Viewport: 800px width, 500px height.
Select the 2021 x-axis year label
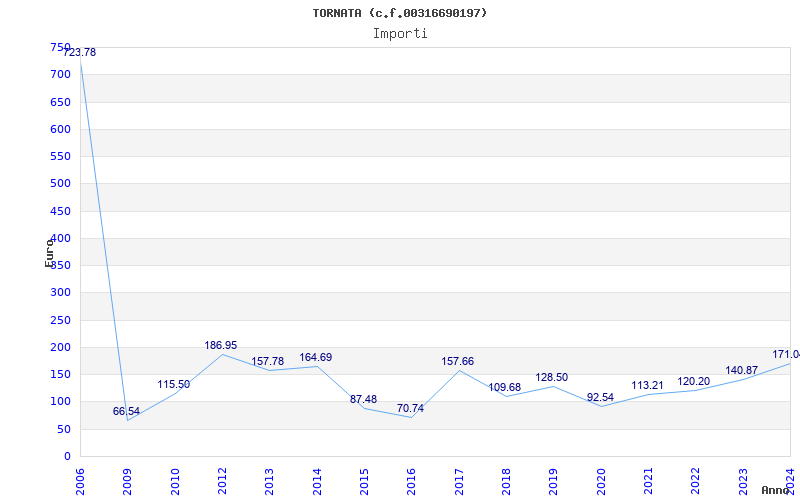tap(648, 482)
